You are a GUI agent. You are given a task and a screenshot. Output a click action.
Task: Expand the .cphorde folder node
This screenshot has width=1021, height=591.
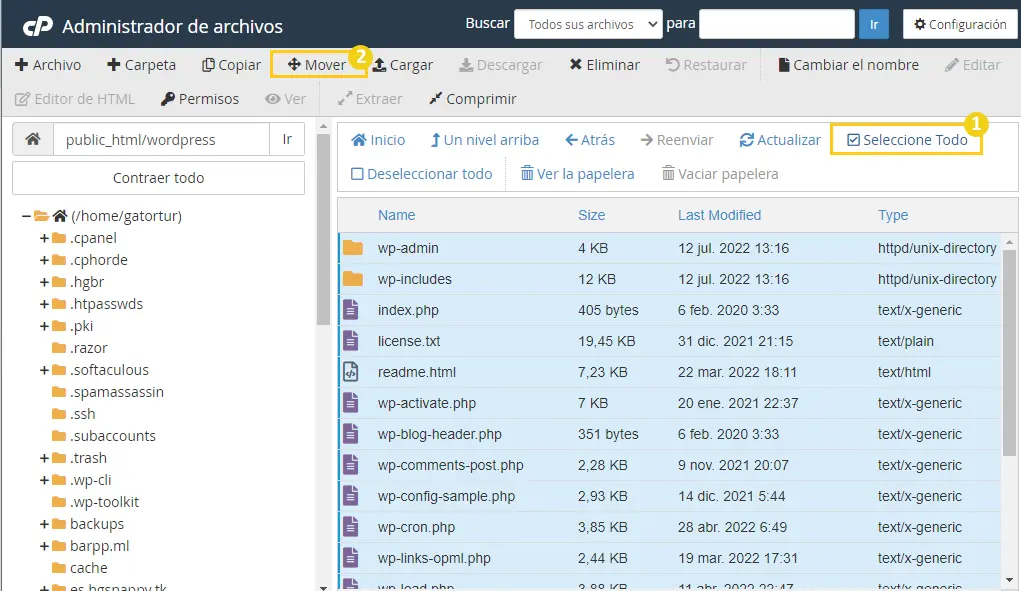click(x=44, y=260)
